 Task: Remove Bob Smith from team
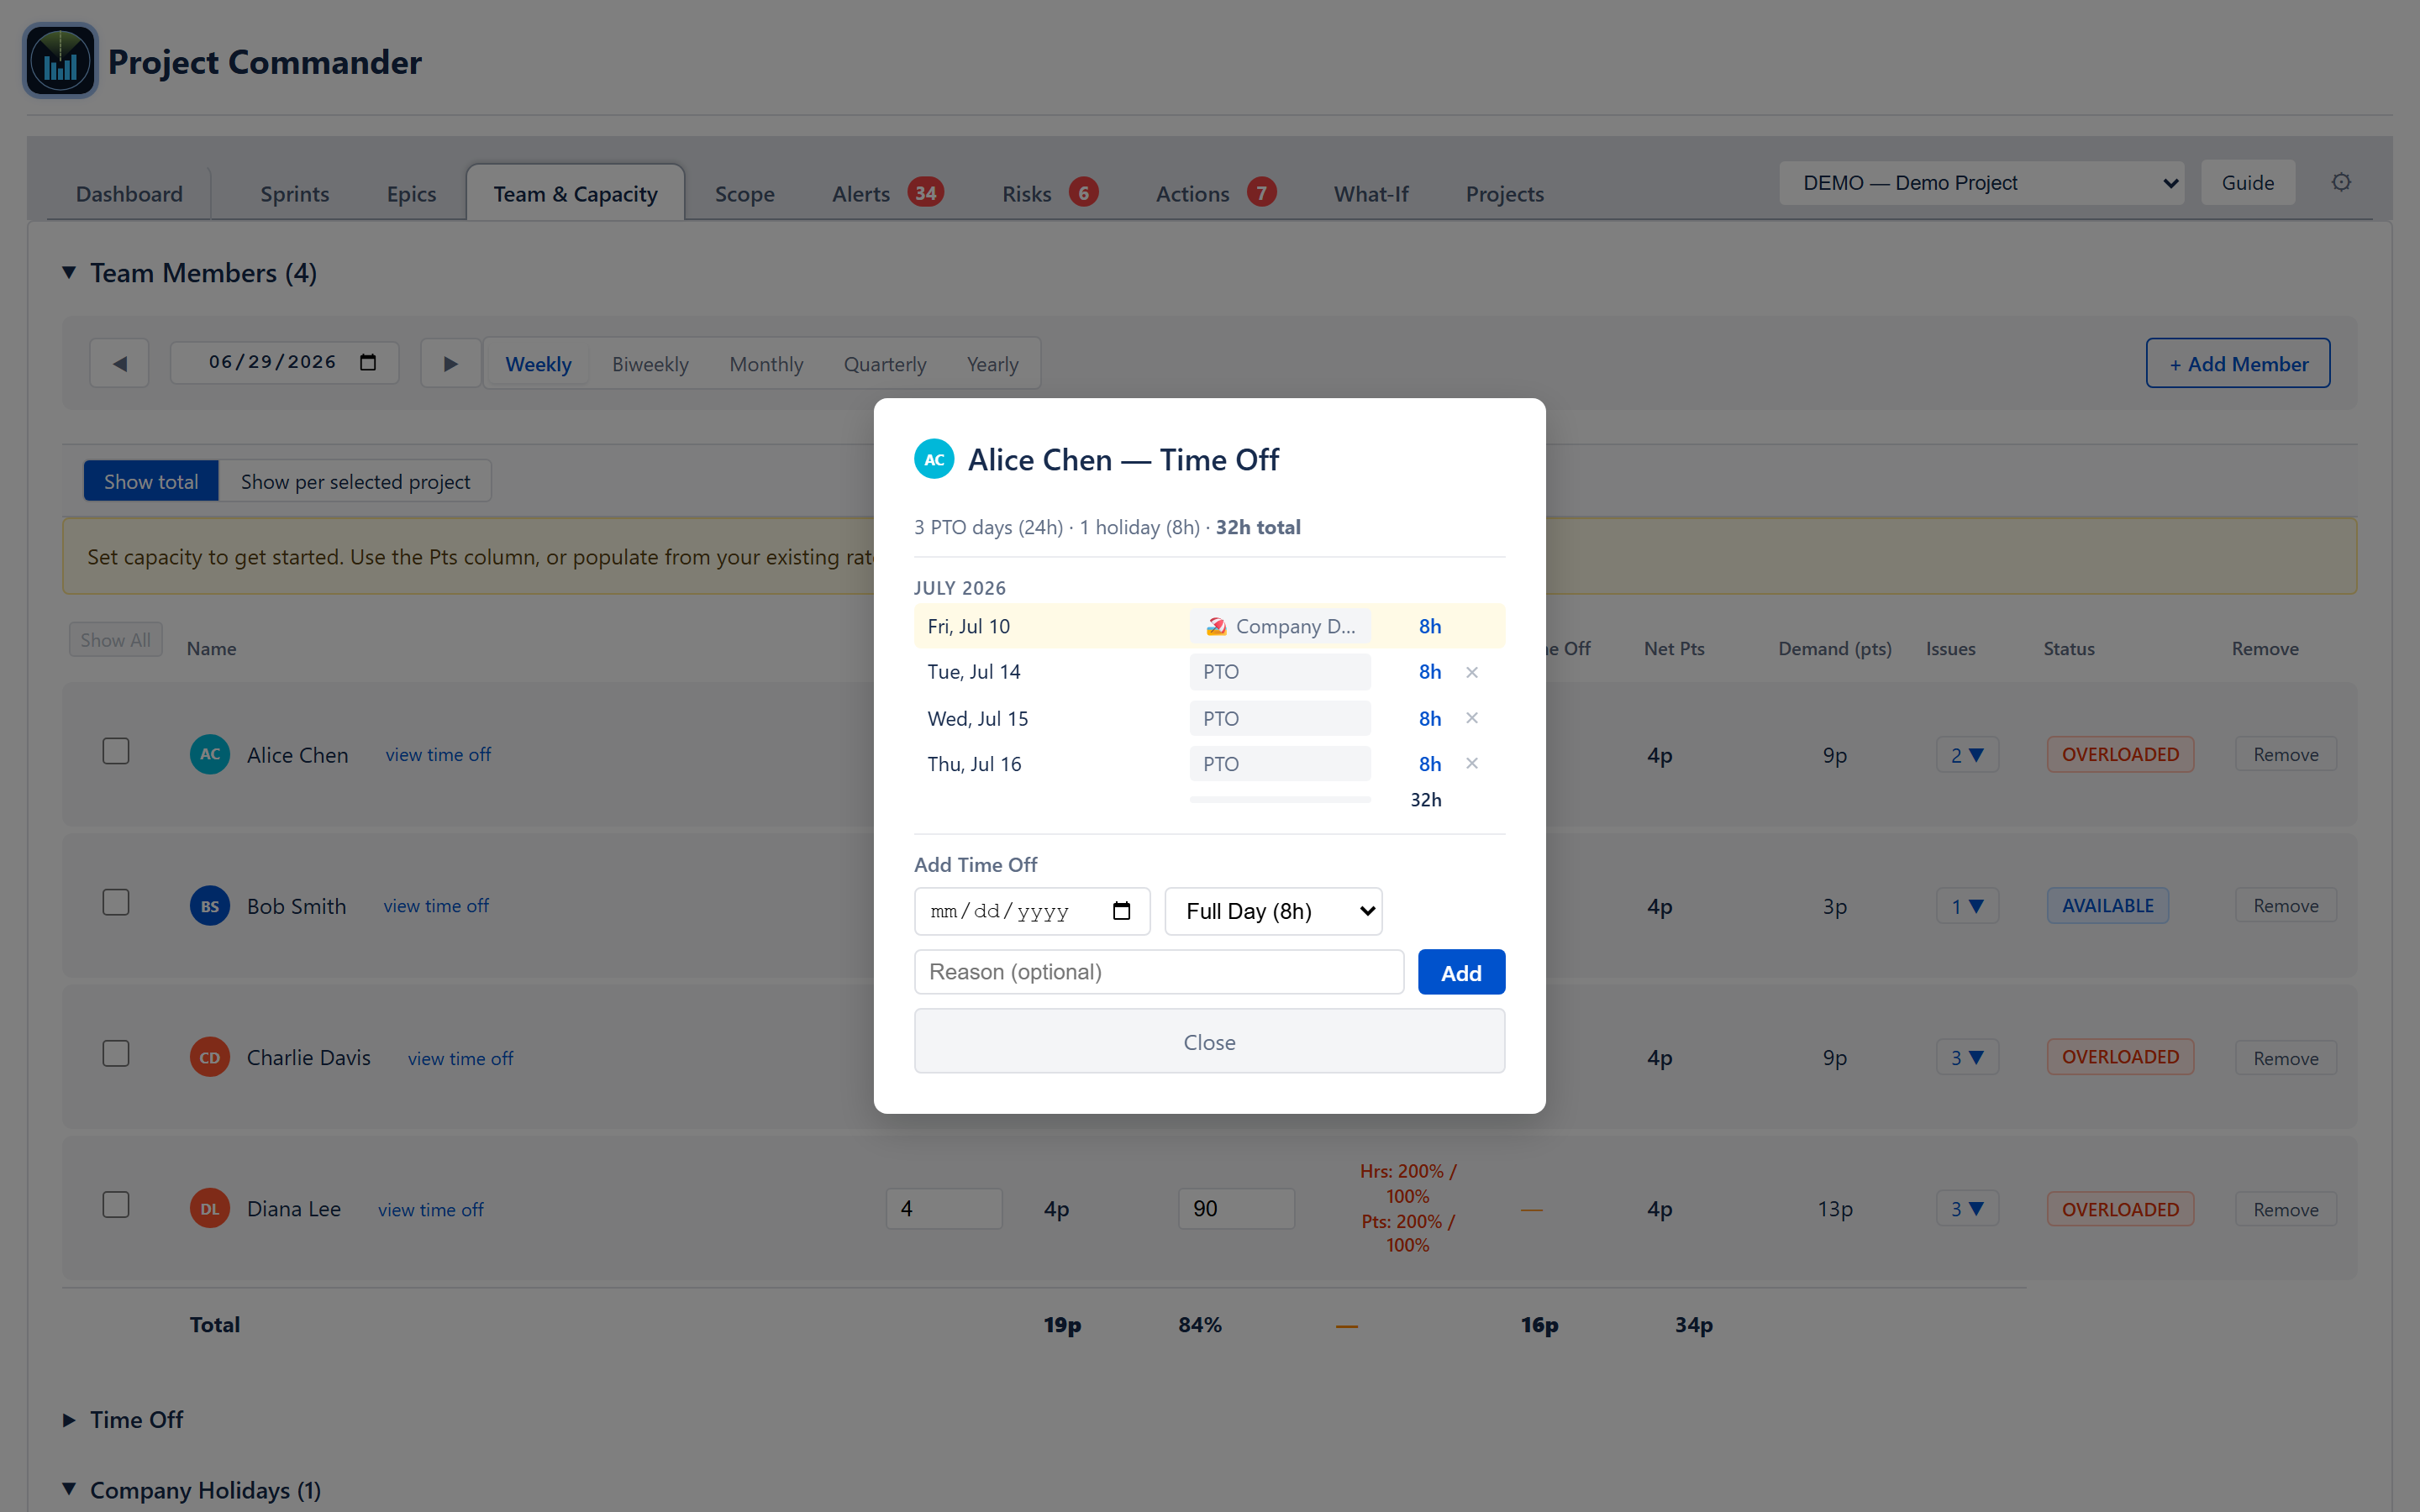click(x=2285, y=906)
